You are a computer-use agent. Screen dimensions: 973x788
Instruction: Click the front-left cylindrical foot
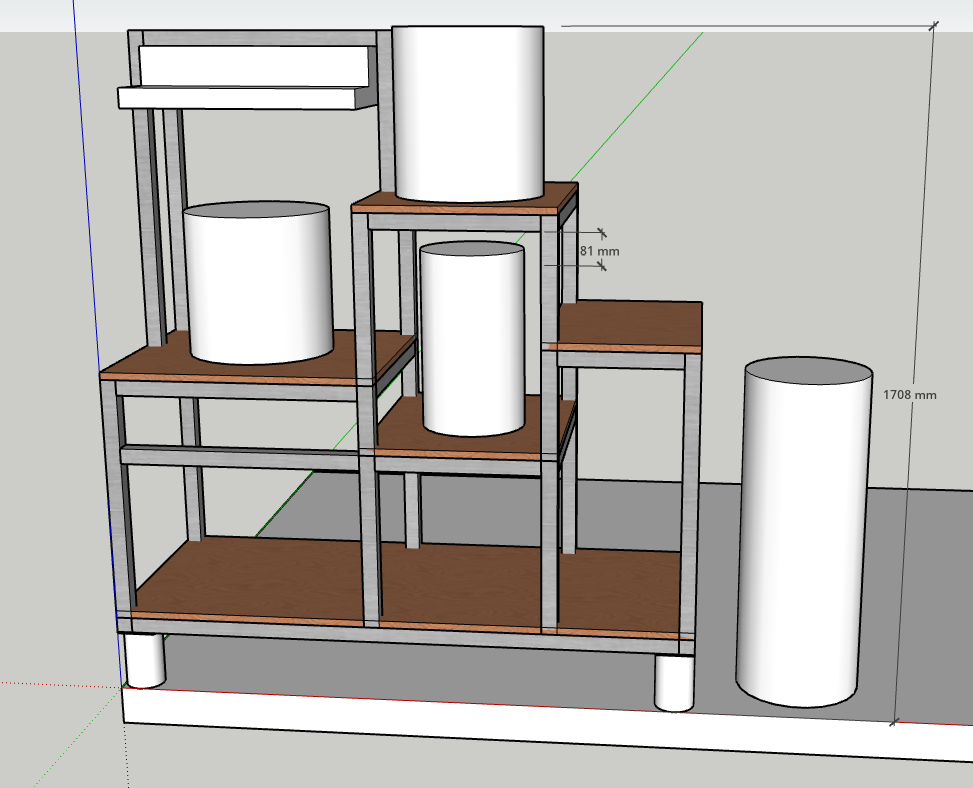[144, 660]
